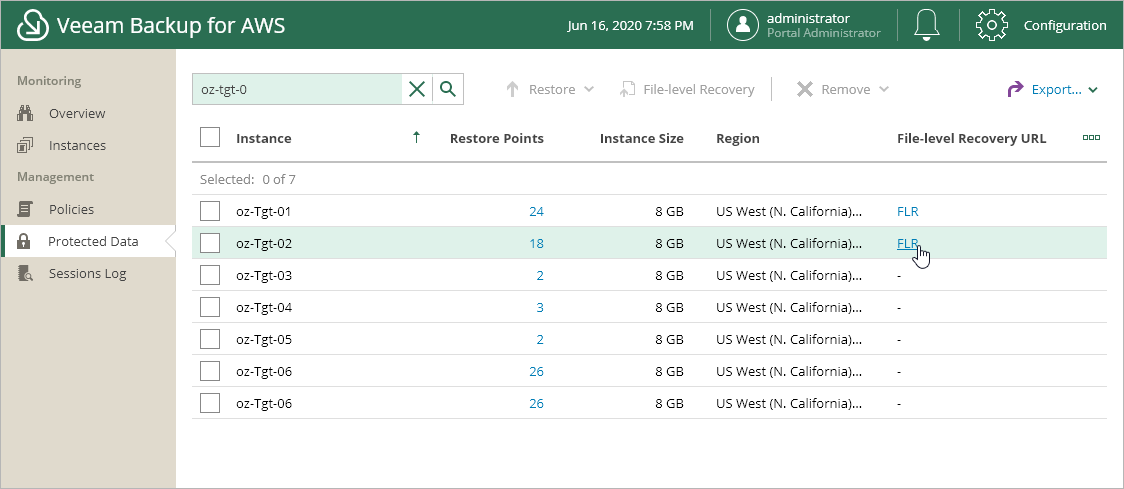Image resolution: width=1124 pixels, height=489 pixels.
Task: Click the magnifier search icon
Action: pos(447,89)
